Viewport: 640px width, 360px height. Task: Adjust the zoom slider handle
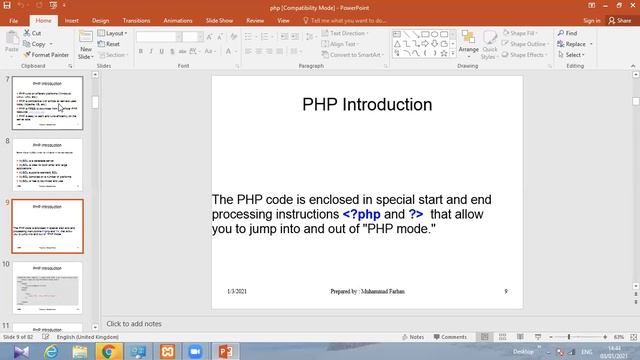569,337
